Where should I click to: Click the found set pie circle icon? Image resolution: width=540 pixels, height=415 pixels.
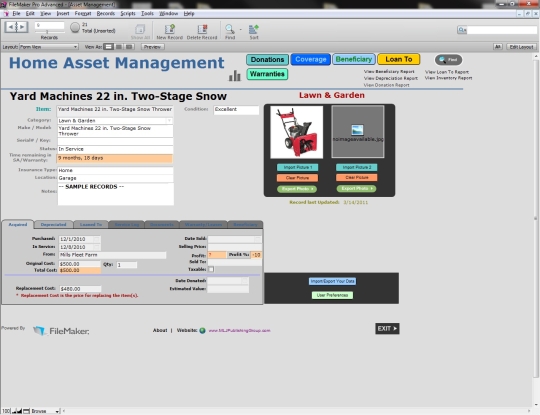coord(75,28)
